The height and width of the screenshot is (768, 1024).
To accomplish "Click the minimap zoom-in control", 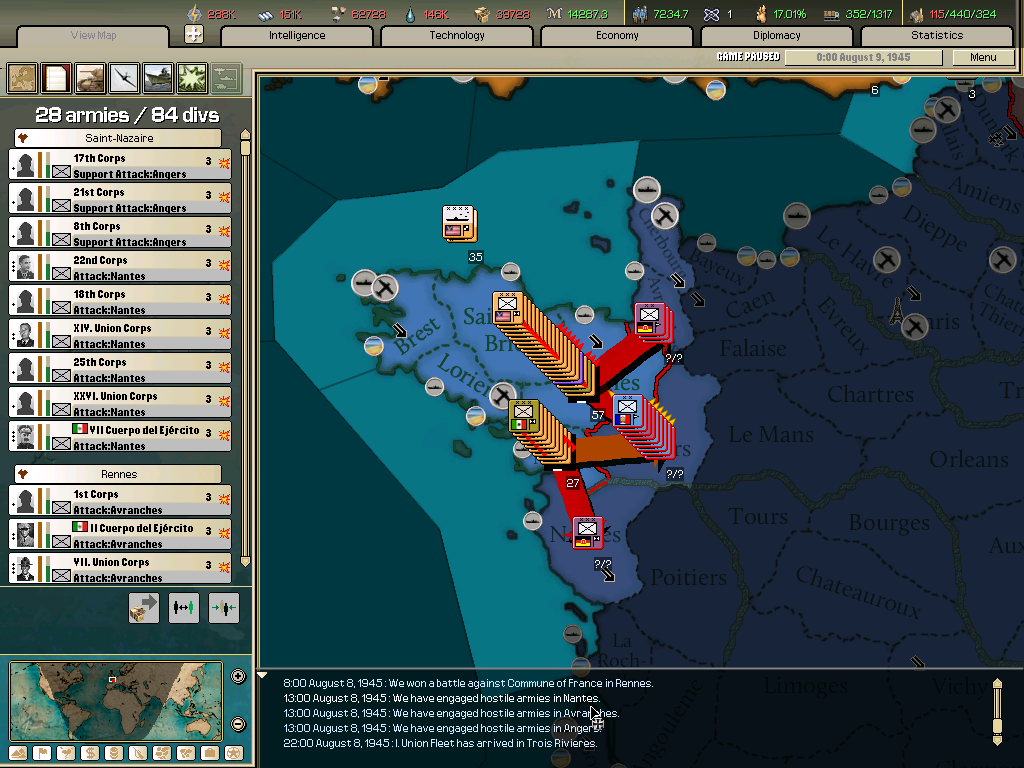I will point(238,675).
